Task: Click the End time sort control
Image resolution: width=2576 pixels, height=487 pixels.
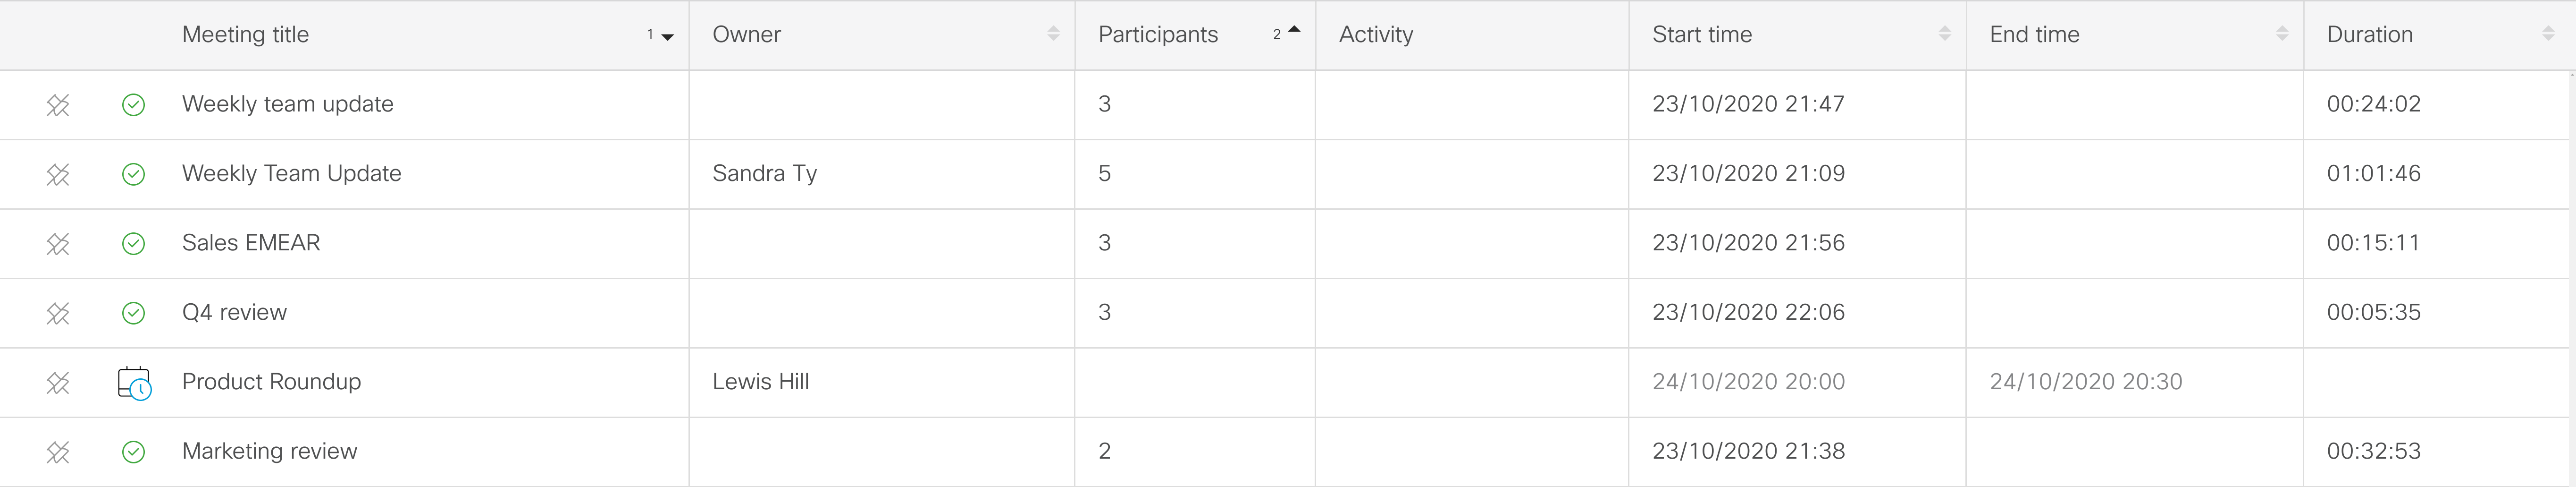Action: tap(2281, 33)
